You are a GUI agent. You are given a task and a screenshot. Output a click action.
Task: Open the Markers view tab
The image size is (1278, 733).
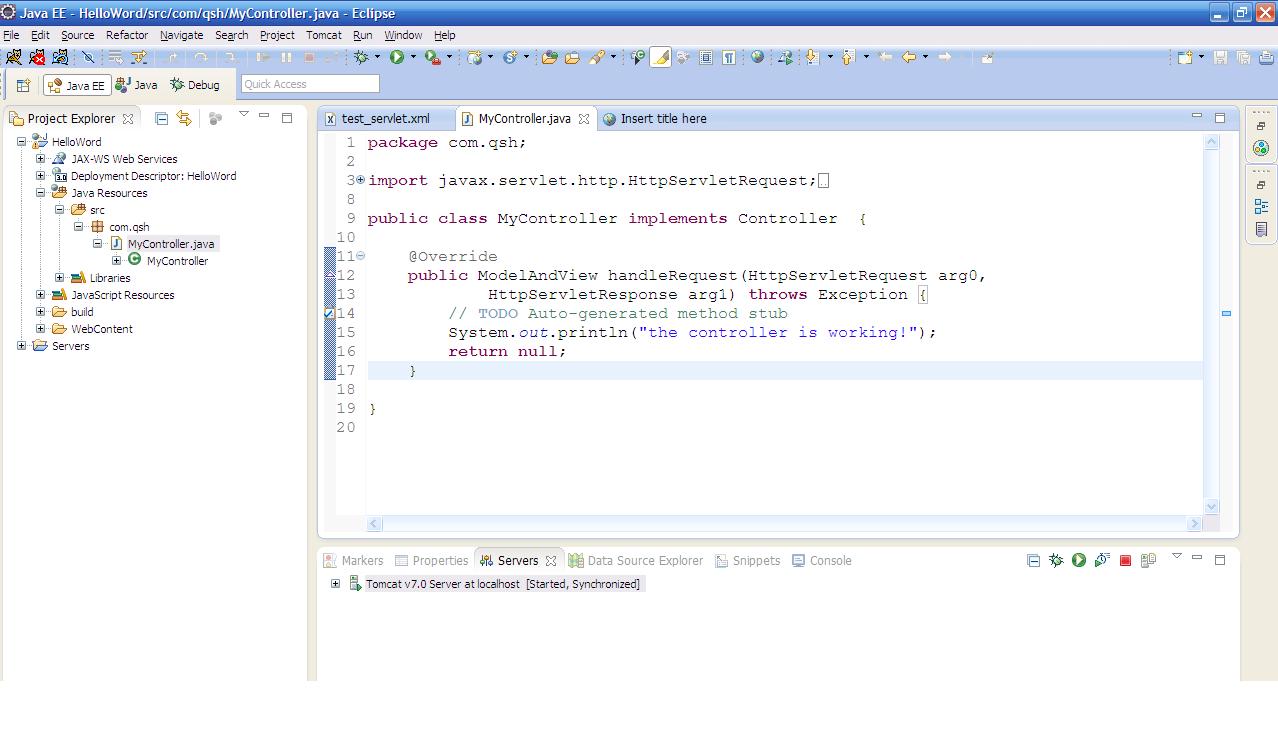pos(353,560)
